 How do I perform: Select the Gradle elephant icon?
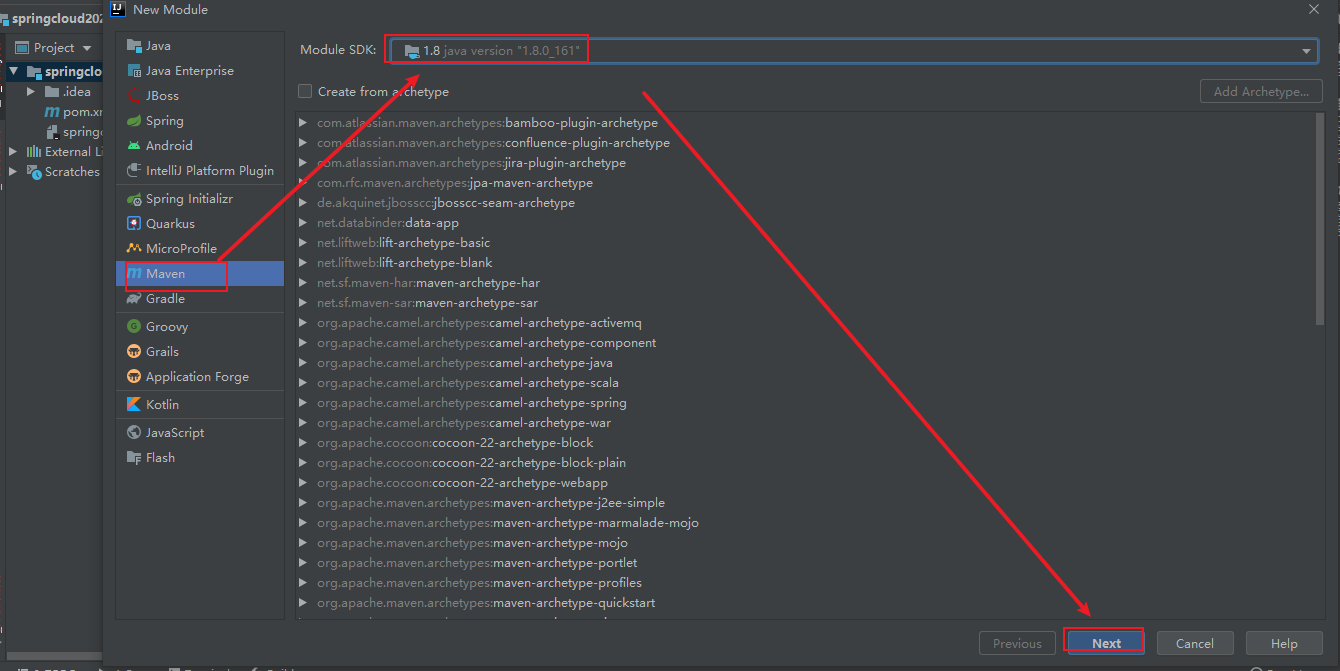[x=134, y=299]
